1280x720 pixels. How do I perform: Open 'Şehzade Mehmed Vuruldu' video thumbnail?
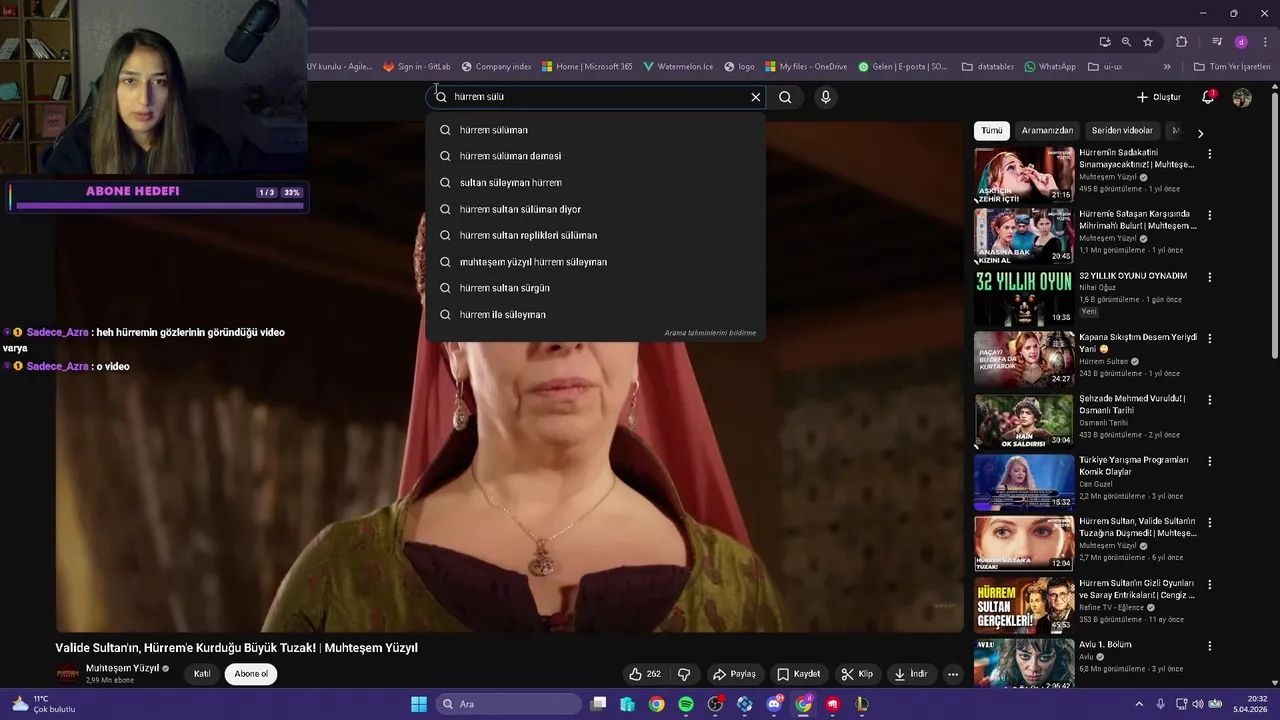1024,421
